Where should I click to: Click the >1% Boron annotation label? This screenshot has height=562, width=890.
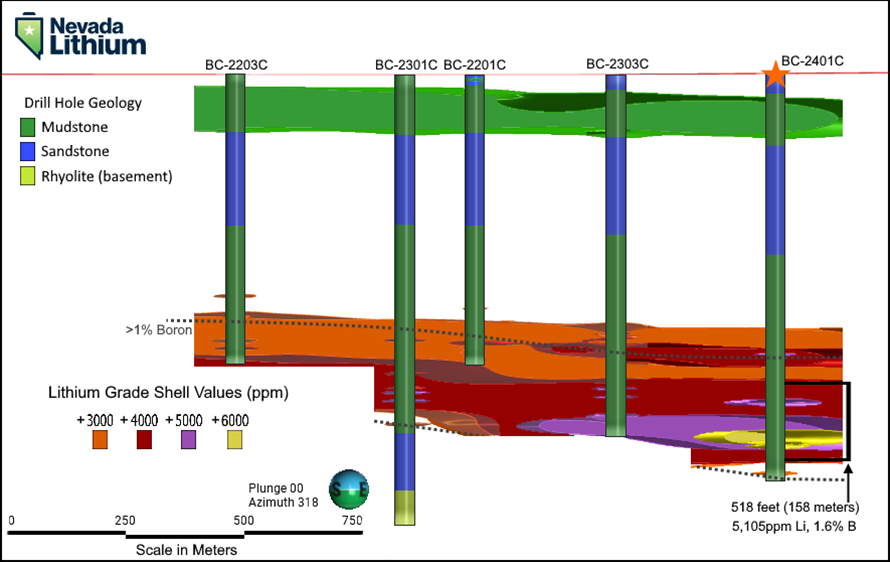[x=157, y=329]
